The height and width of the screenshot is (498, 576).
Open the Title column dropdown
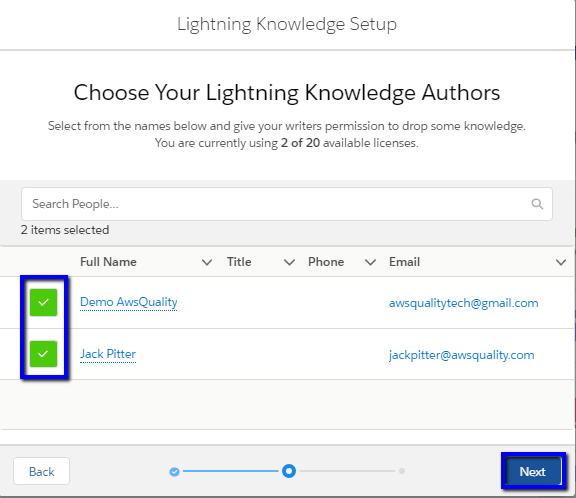click(289, 262)
